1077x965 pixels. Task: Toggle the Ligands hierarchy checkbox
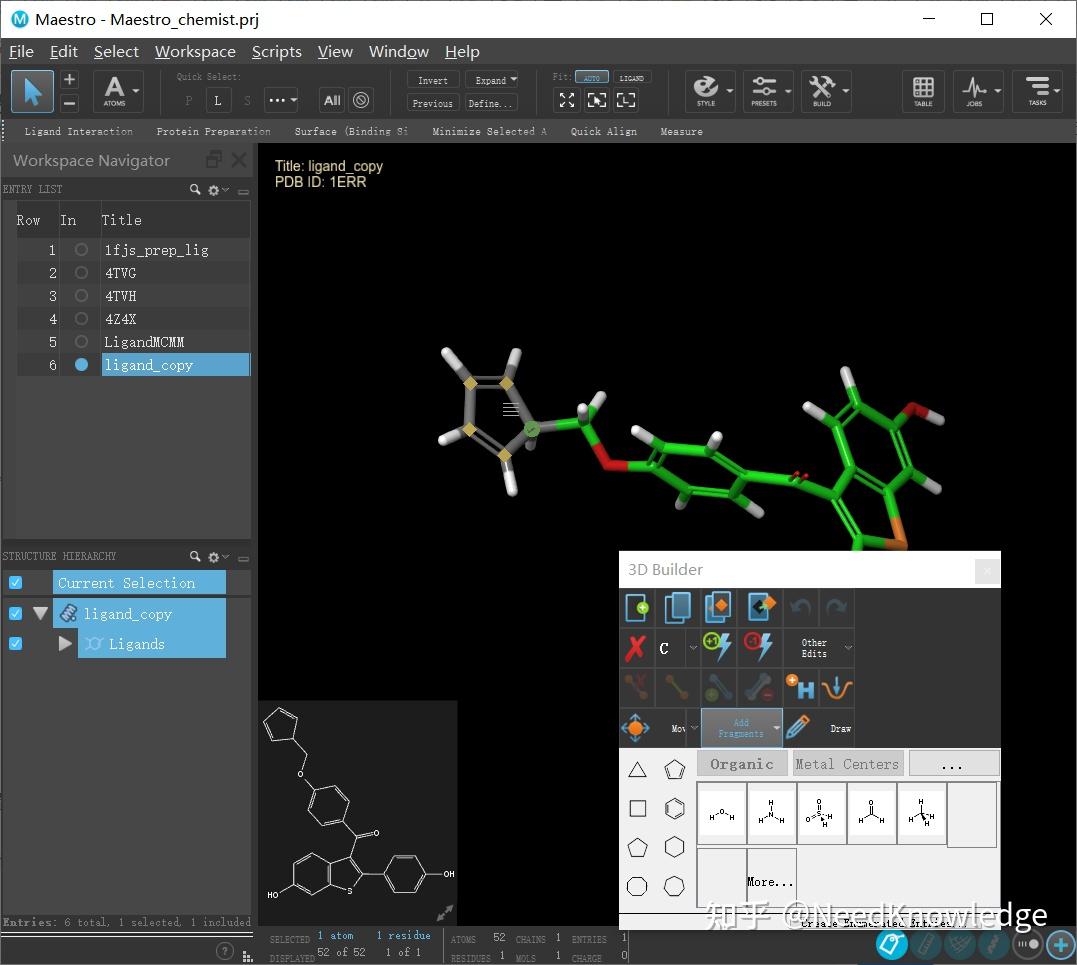click(x=15, y=644)
